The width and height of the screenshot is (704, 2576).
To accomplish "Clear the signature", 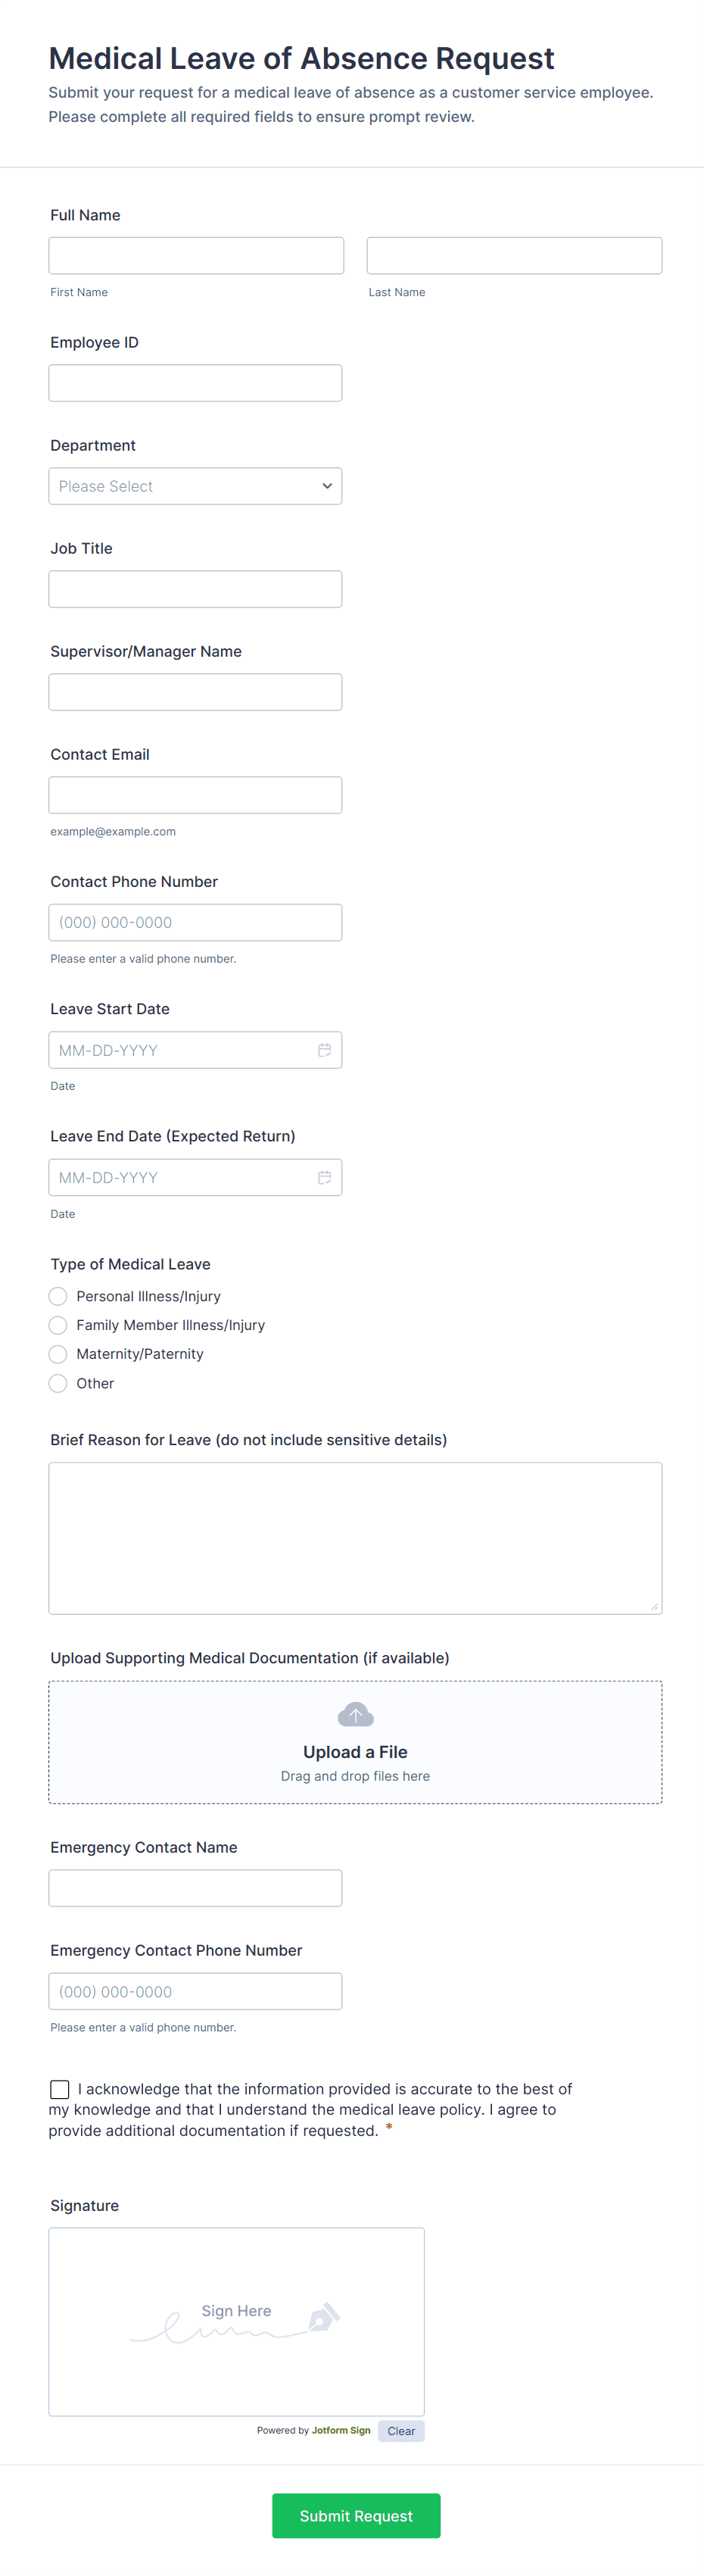I will point(401,2431).
